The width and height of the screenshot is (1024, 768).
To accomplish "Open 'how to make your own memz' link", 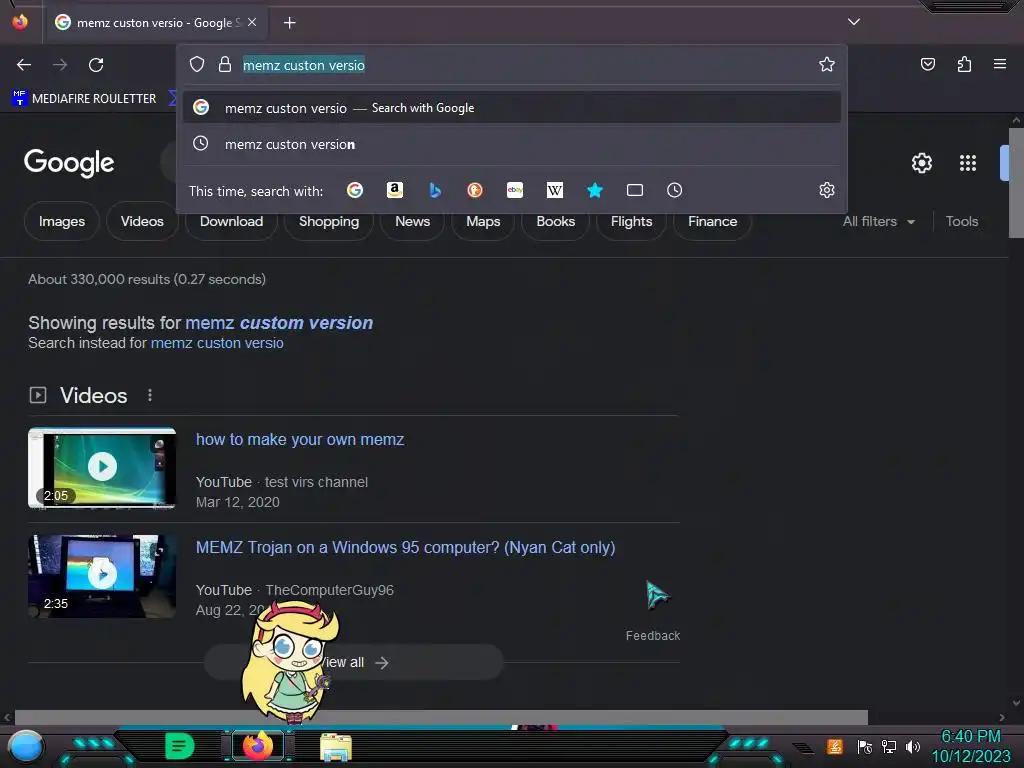I will pos(300,440).
